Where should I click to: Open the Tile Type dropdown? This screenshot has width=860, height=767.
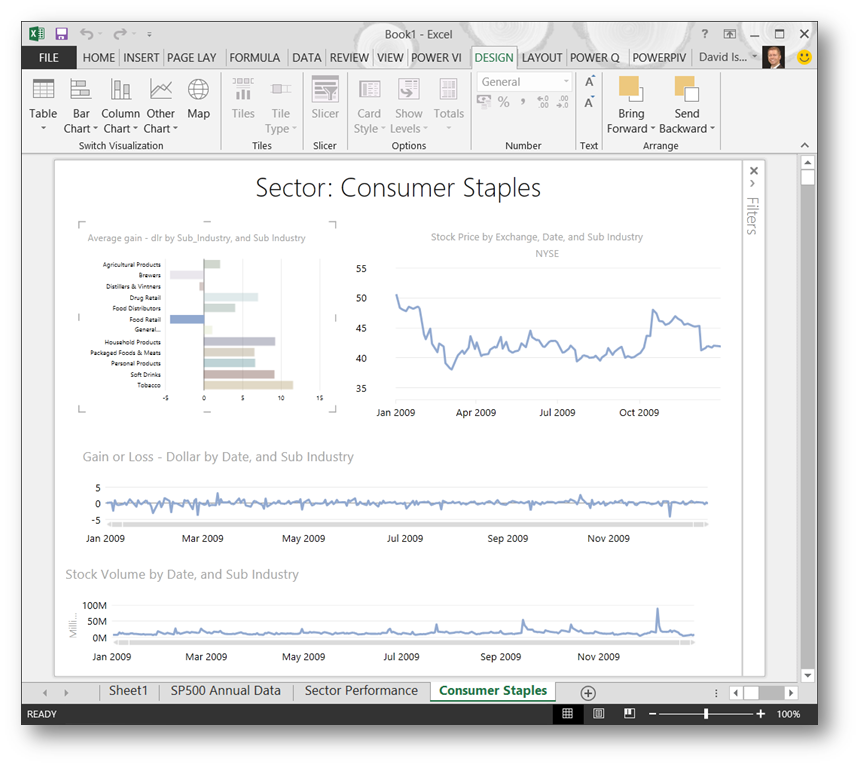280,105
